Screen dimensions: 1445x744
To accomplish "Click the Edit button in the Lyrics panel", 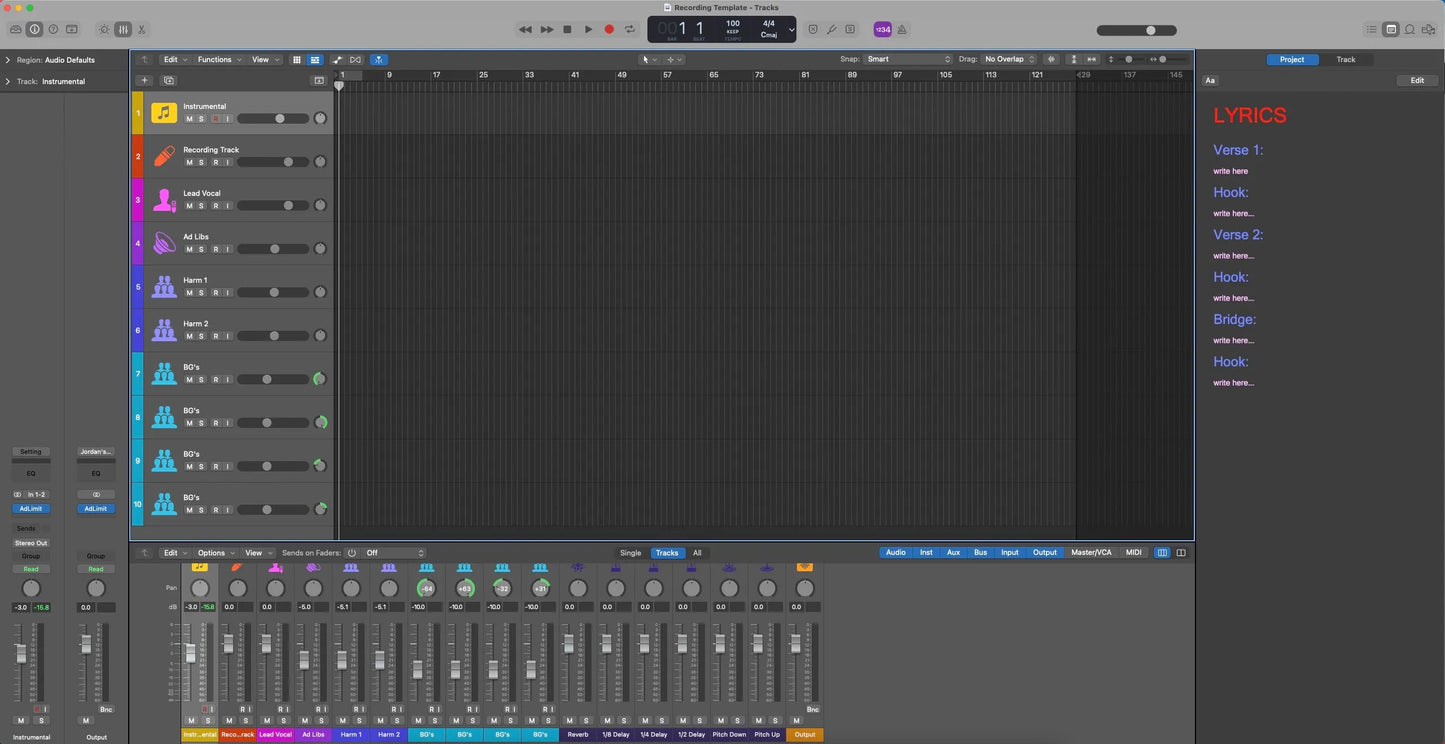I will click(x=1417, y=80).
